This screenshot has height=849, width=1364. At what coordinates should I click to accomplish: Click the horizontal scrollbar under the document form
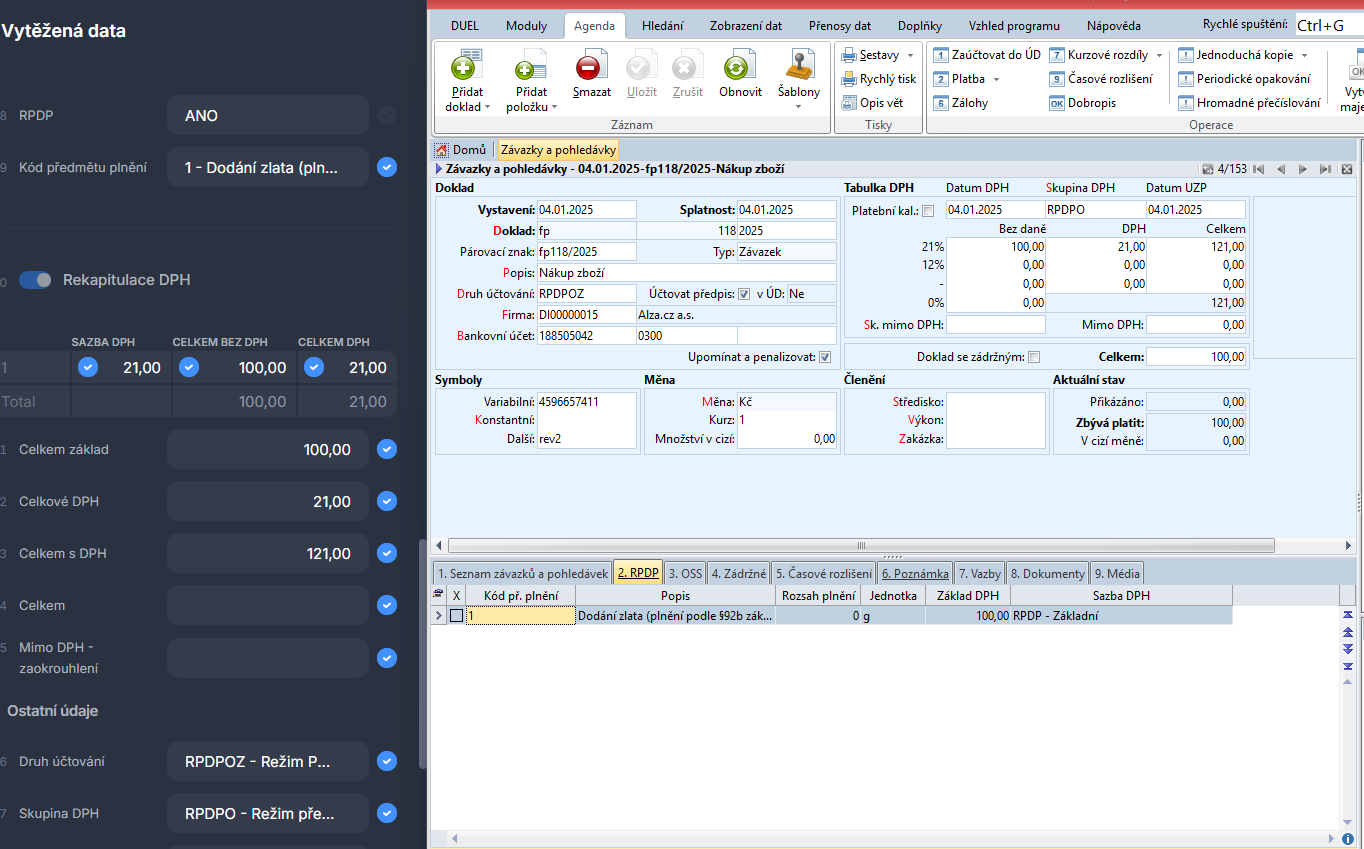click(x=861, y=546)
